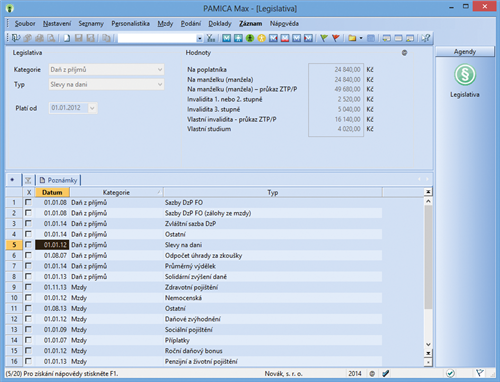Click the table scrollbar up arrow
The image size is (500, 382).
[428, 201]
